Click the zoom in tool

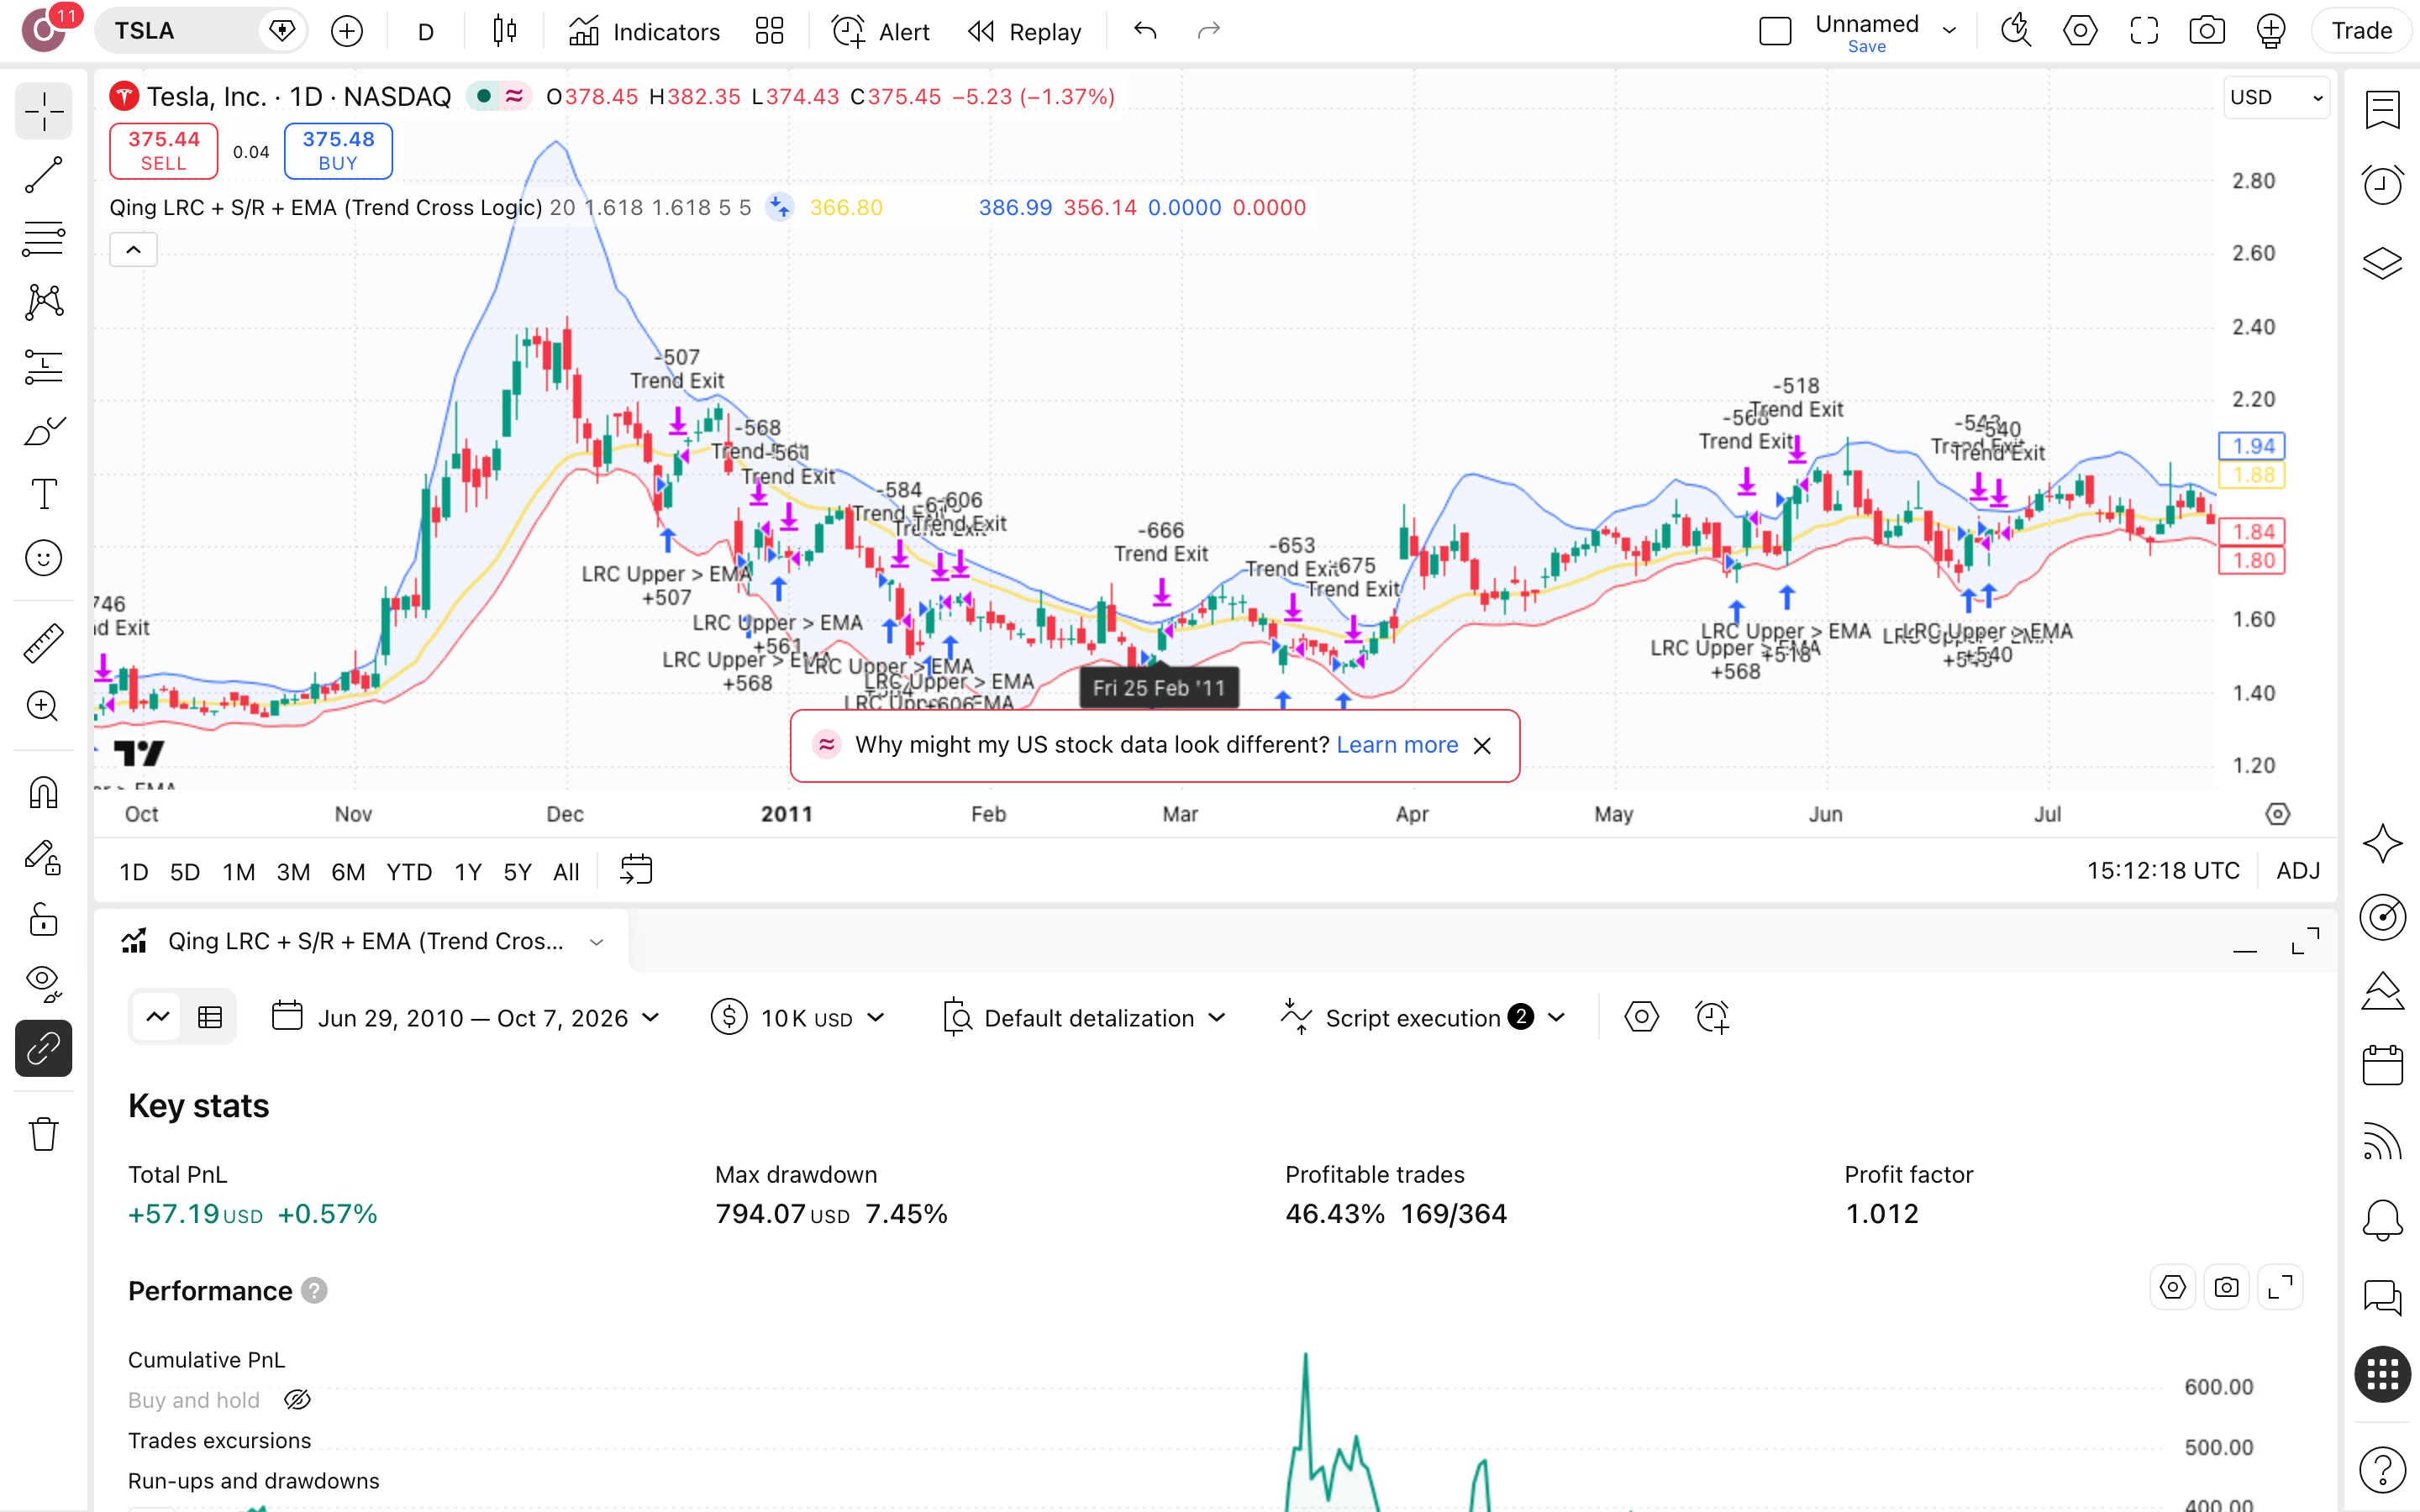point(43,707)
